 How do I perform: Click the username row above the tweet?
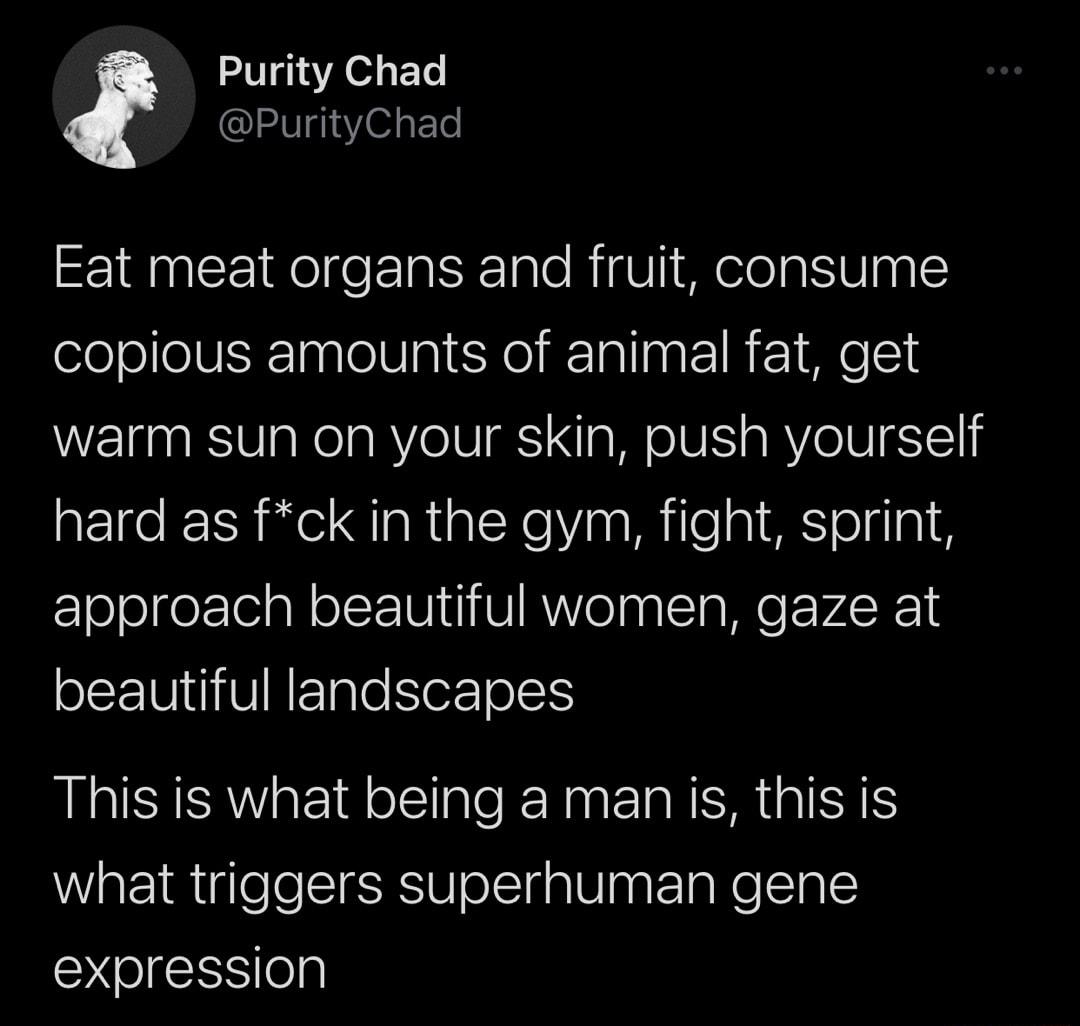pyautogui.click(x=331, y=95)
